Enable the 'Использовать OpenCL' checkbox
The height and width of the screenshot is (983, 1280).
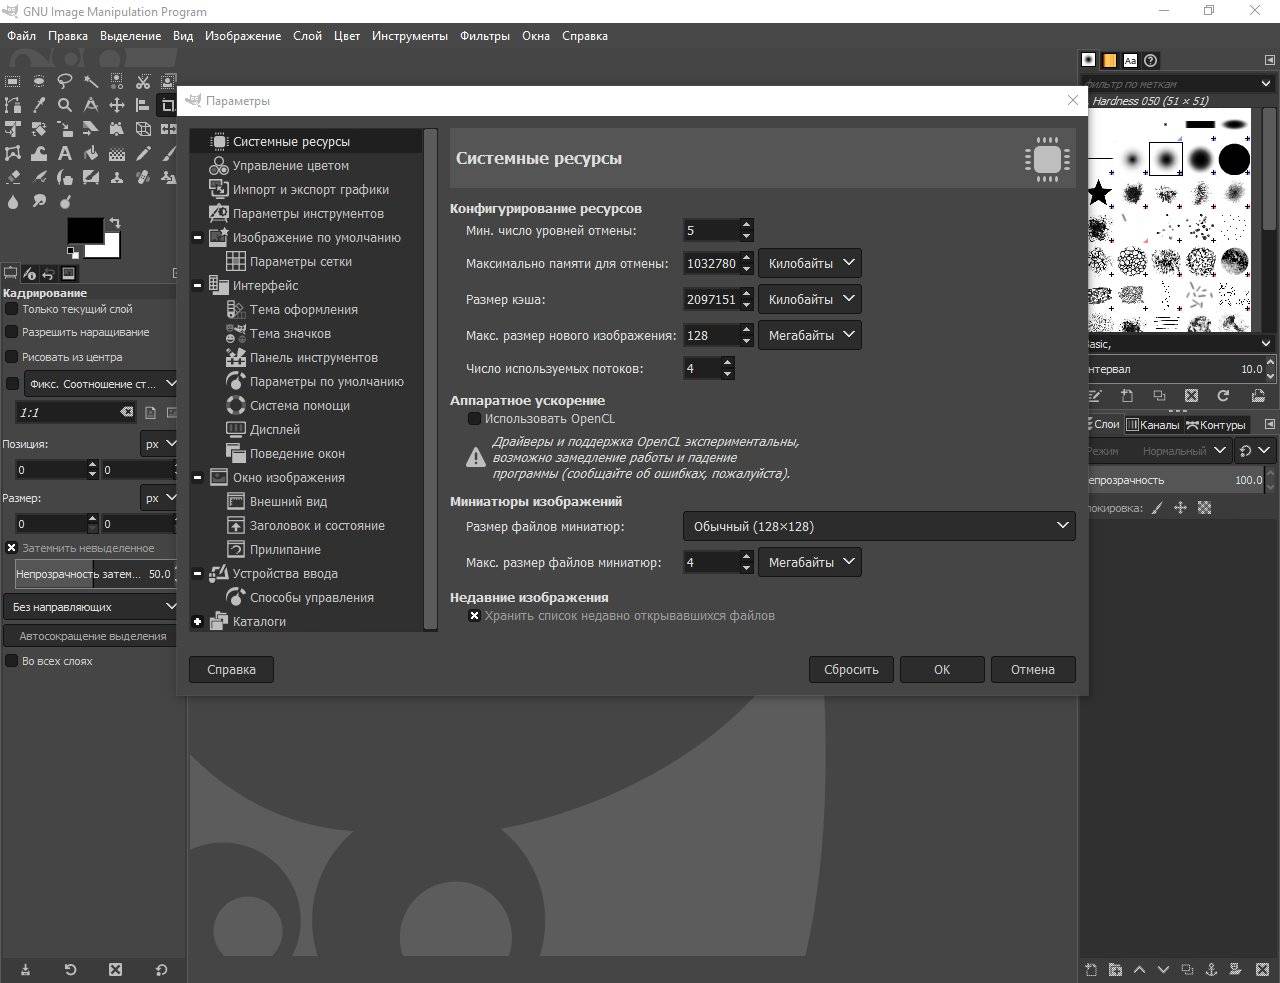coord(475,419)
